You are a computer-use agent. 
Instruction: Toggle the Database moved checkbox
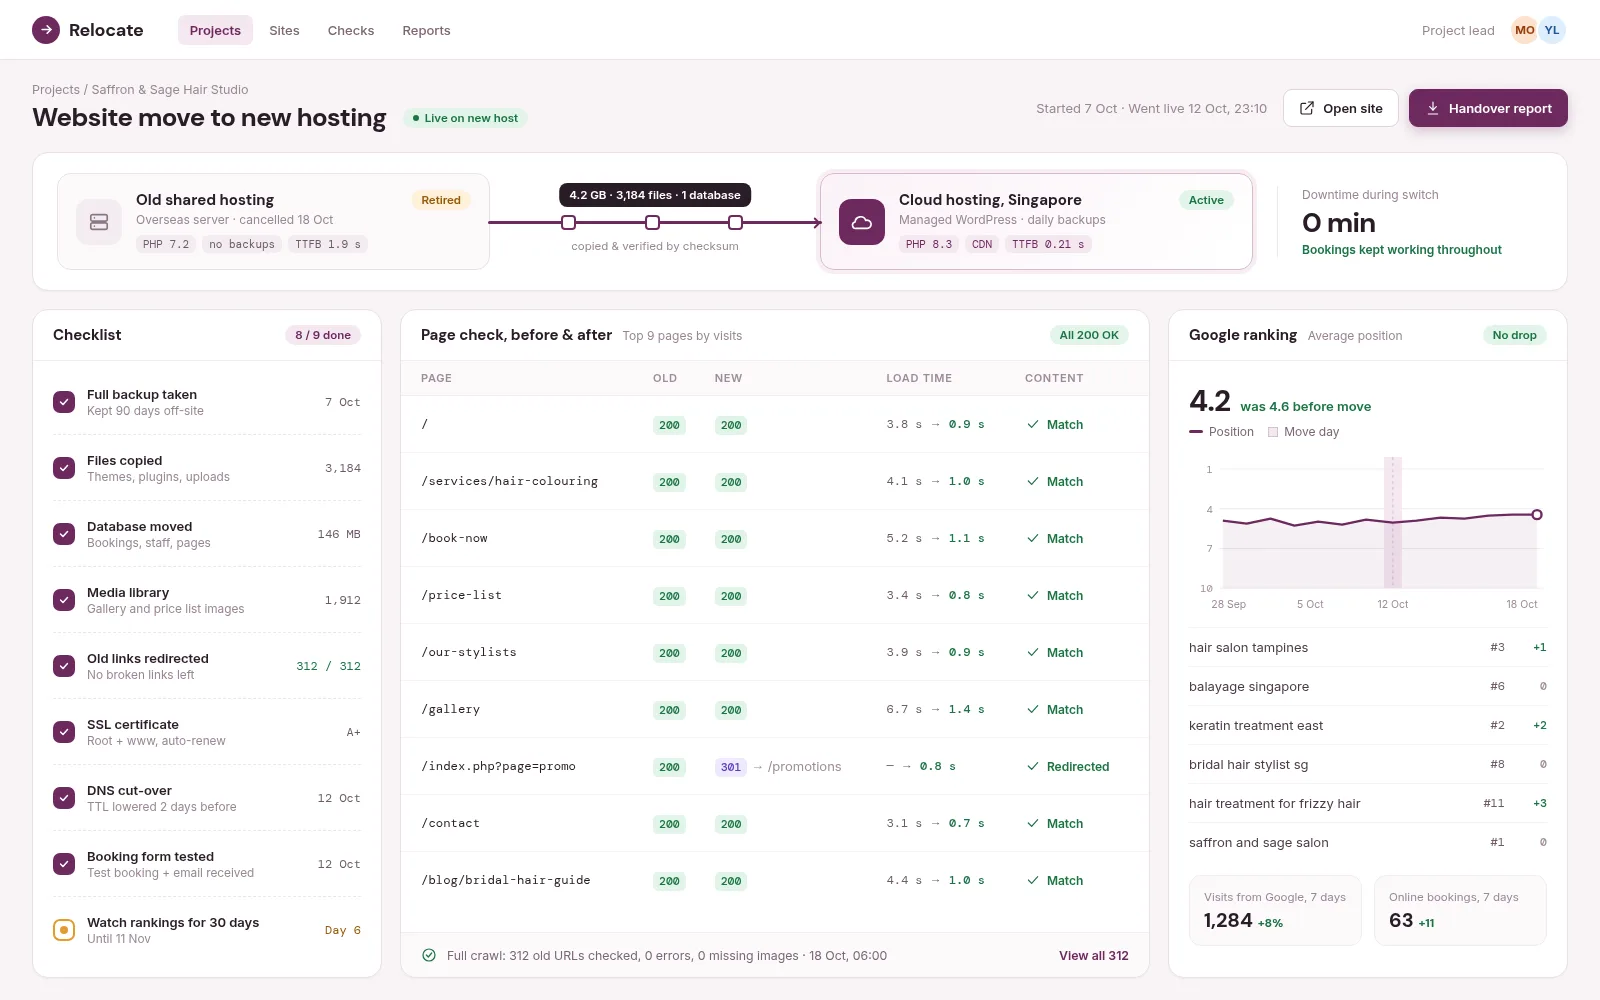coord(64,534)
